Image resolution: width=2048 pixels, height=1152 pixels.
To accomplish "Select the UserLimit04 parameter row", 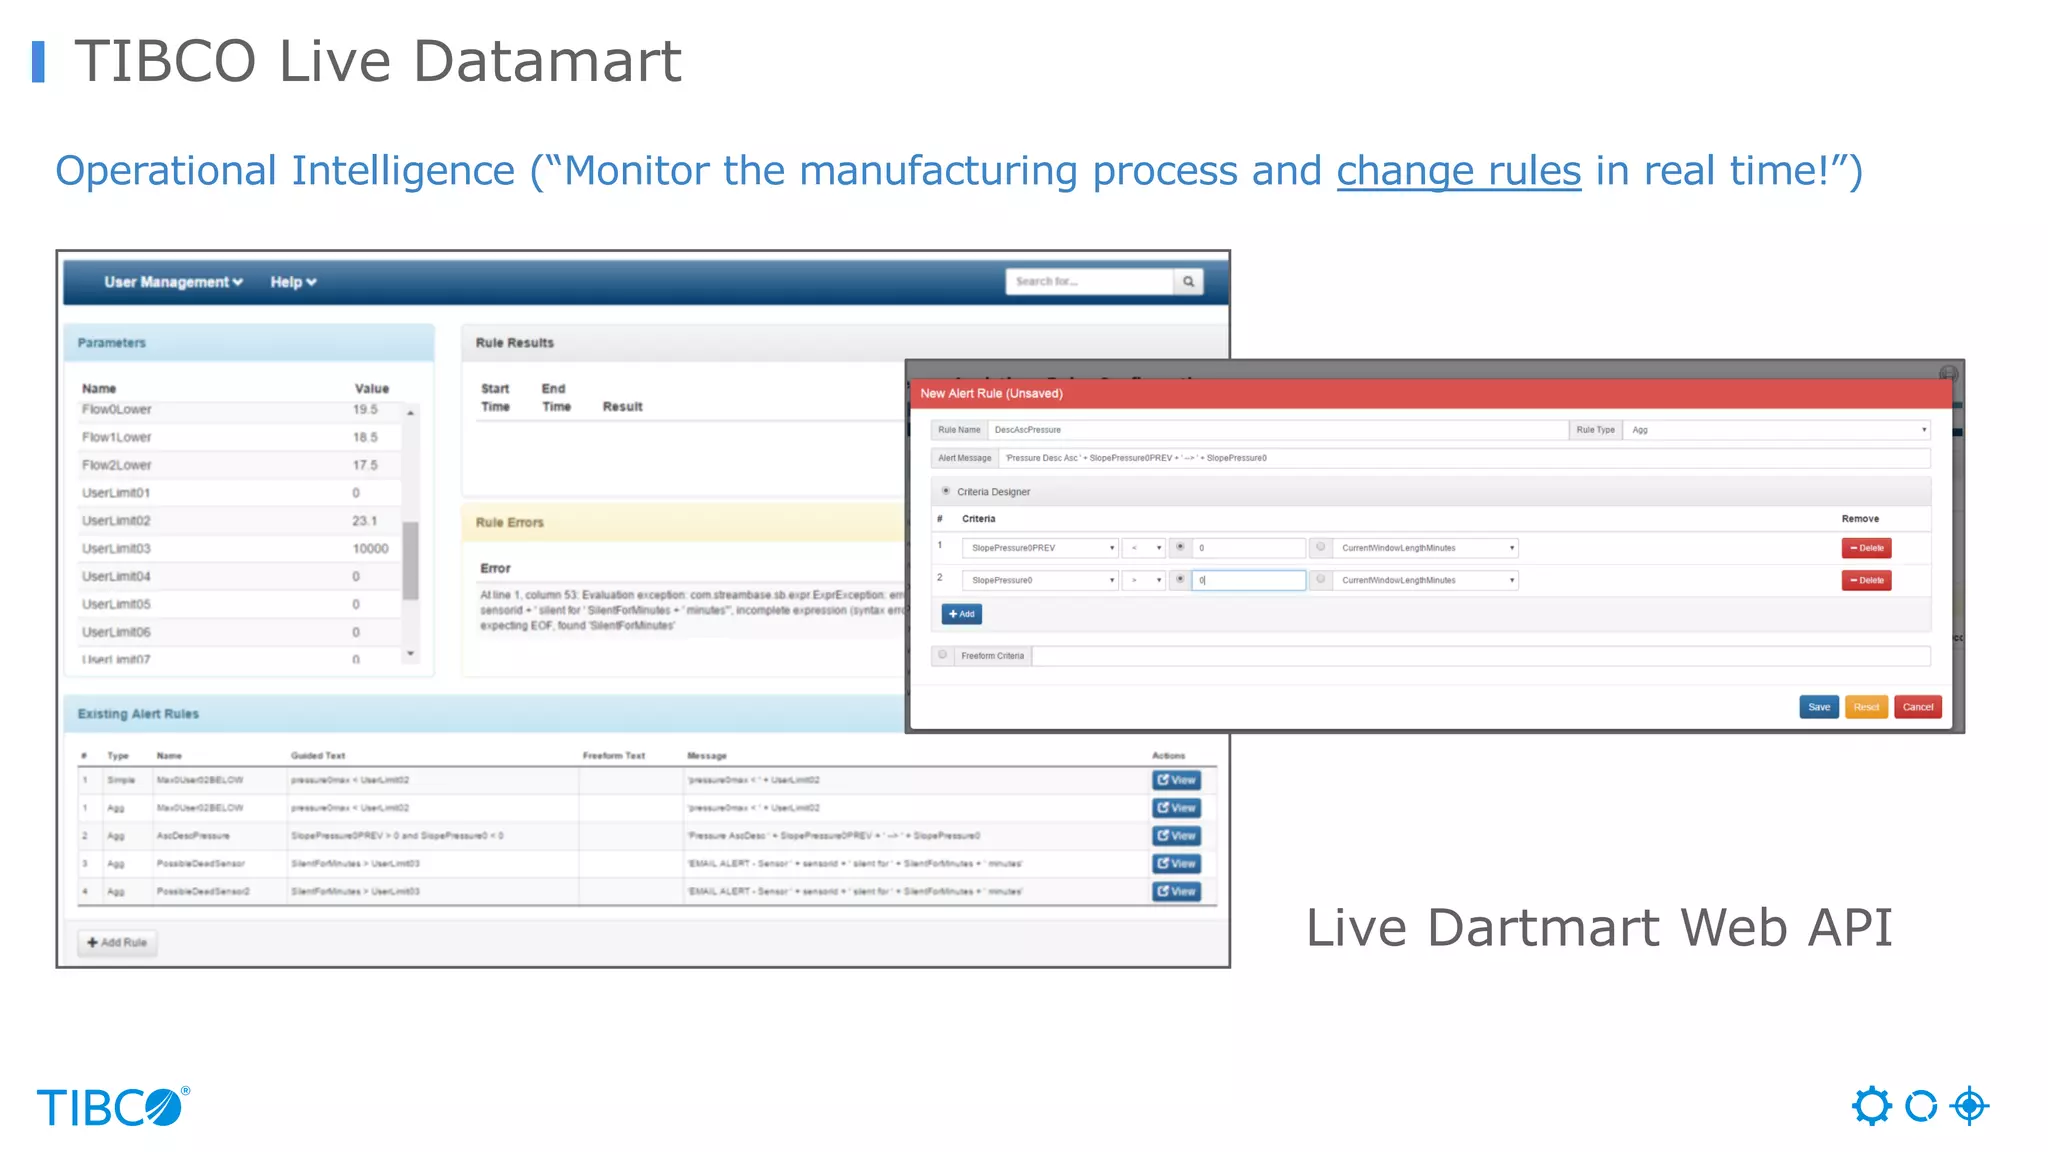I will (x=240, y=577).
